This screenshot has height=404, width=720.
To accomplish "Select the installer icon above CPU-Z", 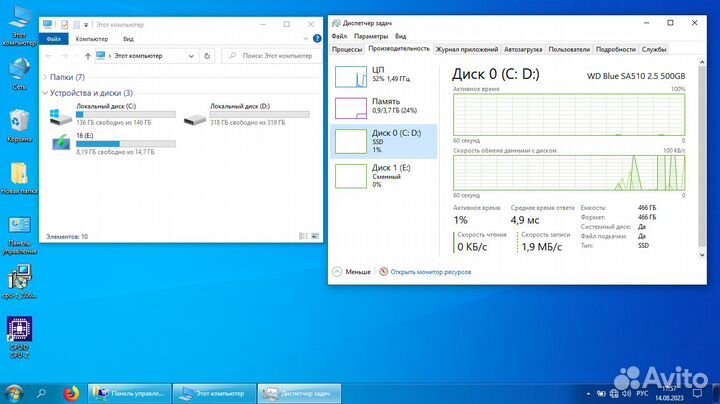I will [x=19, y=281].
